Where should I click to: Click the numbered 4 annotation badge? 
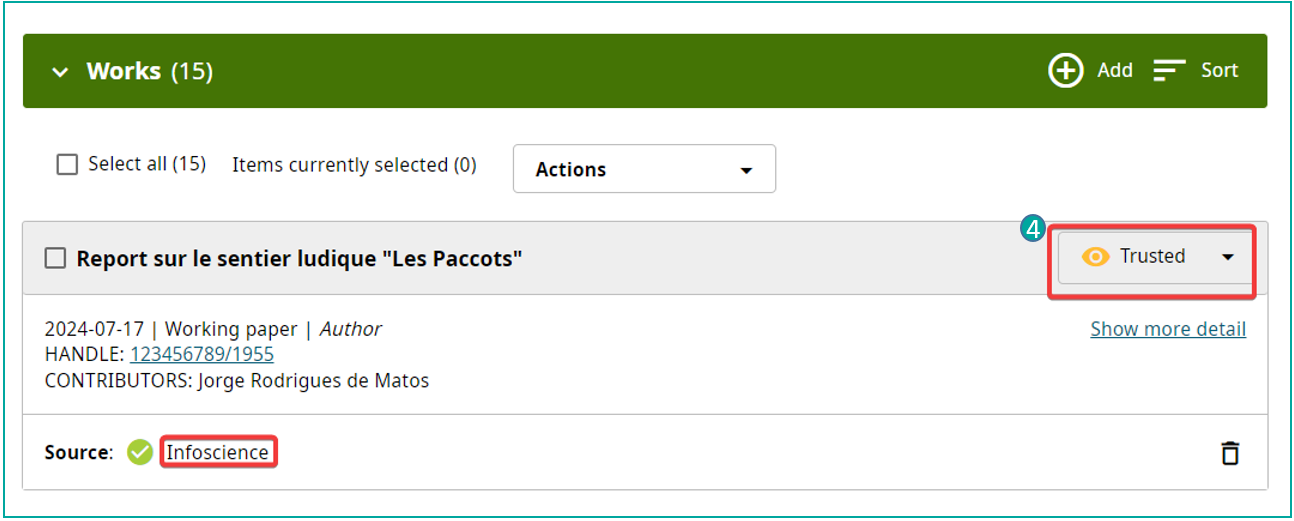pyautogui.click(x=1031, y=230)
